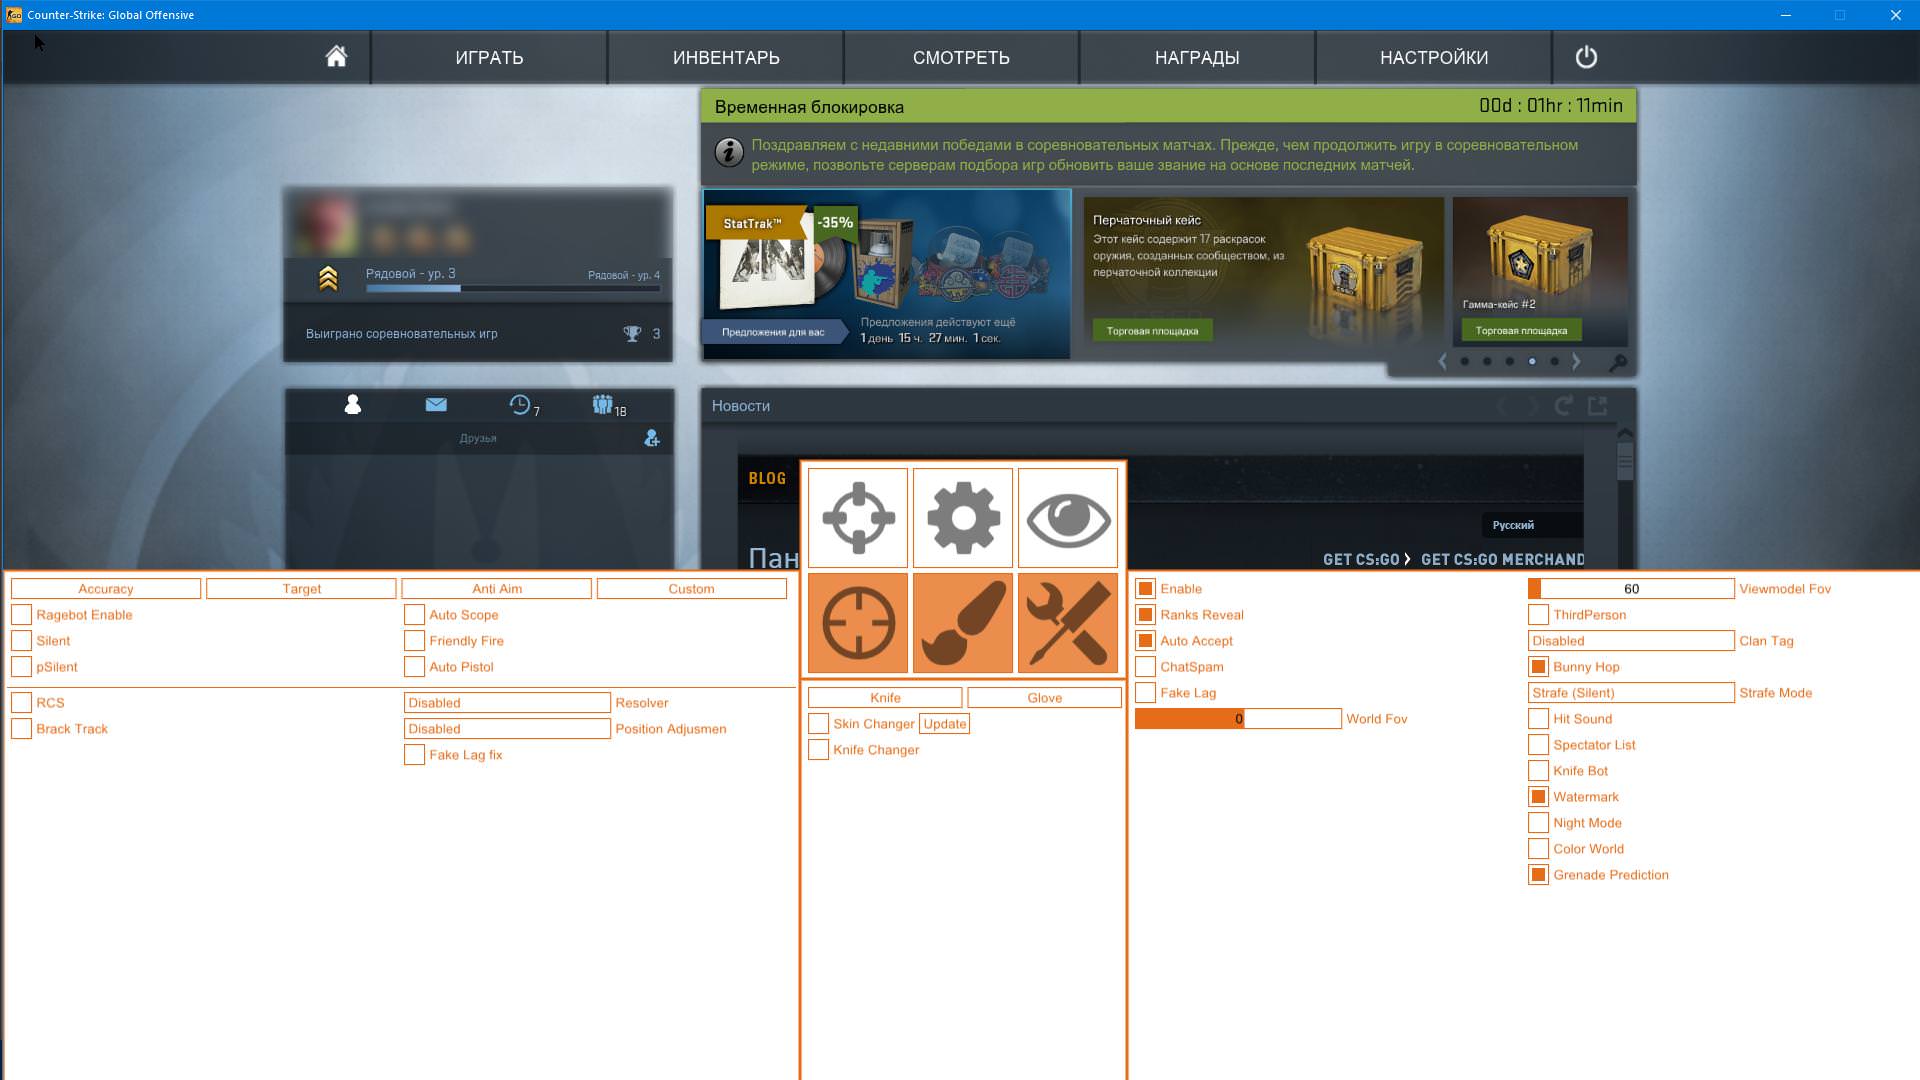Click the StatTrak sale offer thumbnail

point(886,274)
